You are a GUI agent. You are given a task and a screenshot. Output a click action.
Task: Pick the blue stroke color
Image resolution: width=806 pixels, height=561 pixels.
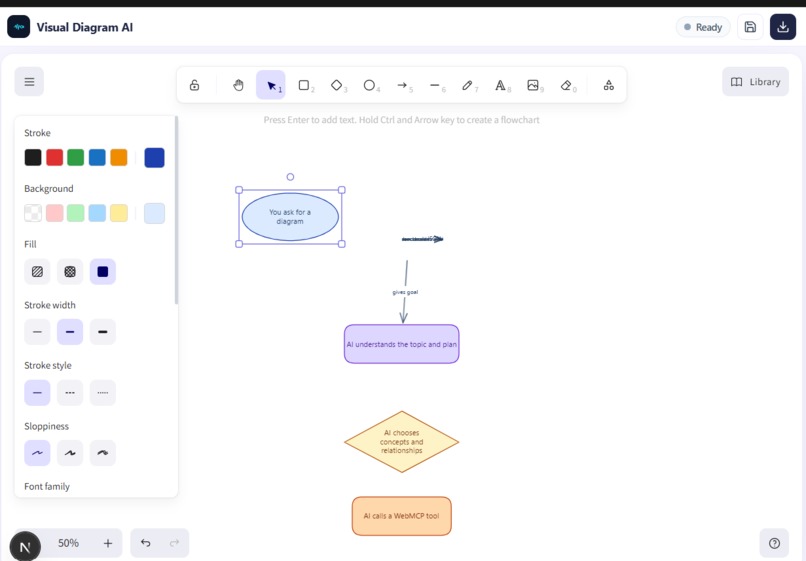pos(97,157)
